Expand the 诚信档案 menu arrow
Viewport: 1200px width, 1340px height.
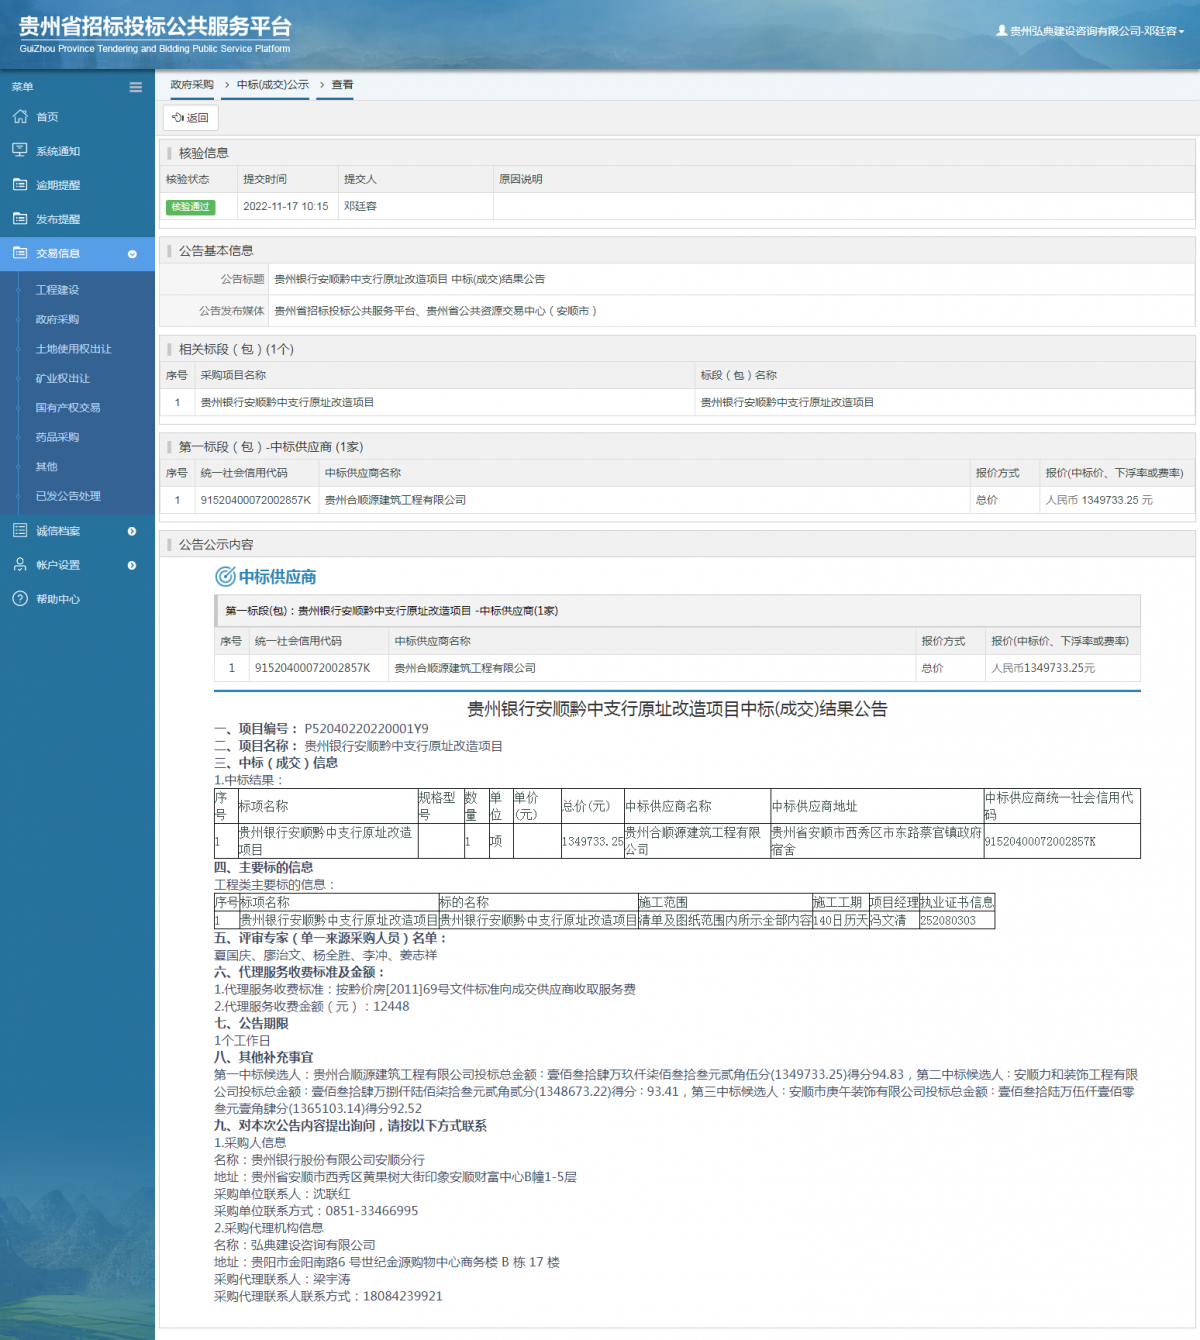click(x=132, y=531)
